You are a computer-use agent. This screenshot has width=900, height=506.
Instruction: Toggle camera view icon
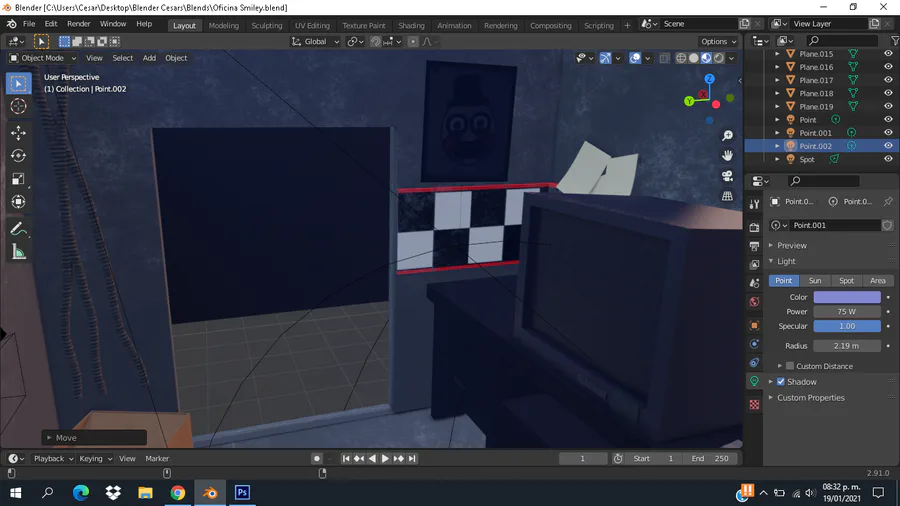click(x=727, y=176)
